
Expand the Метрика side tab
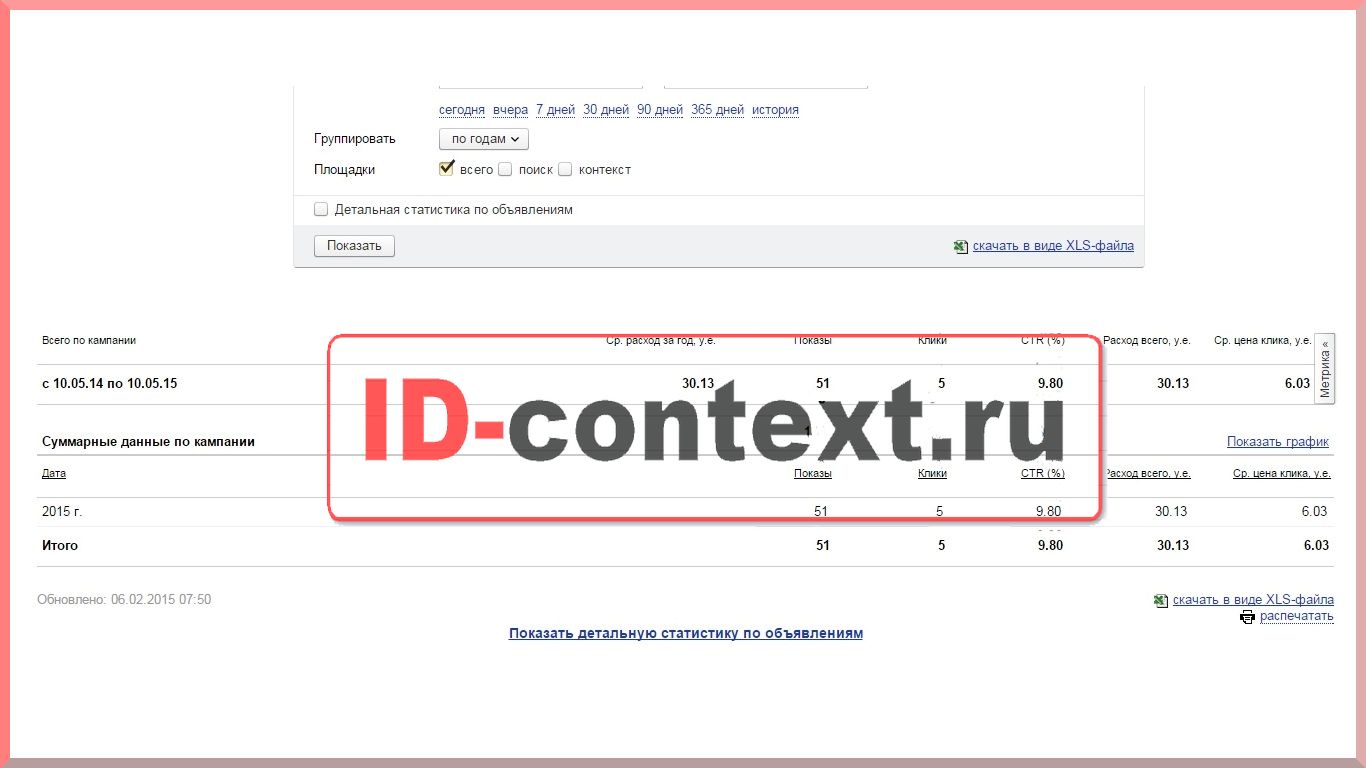click(1325, 368)
